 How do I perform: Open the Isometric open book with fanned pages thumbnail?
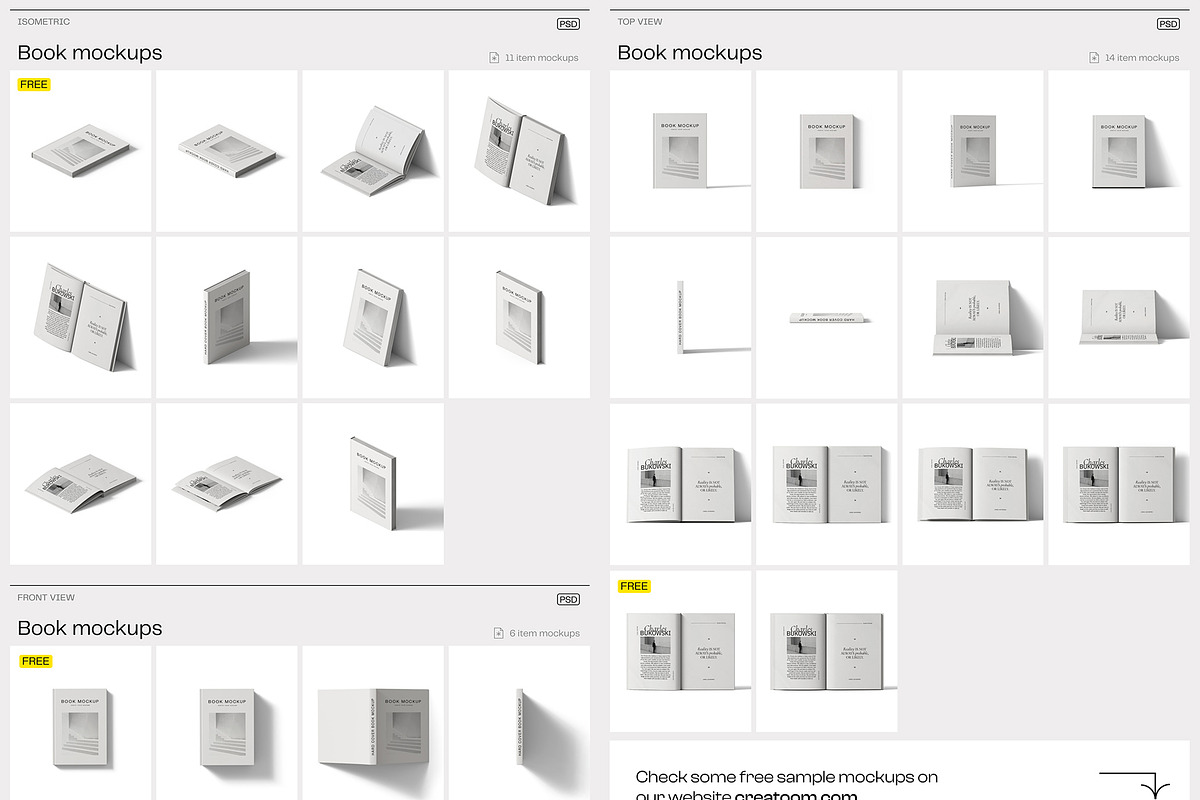click(x=227, y=484)
